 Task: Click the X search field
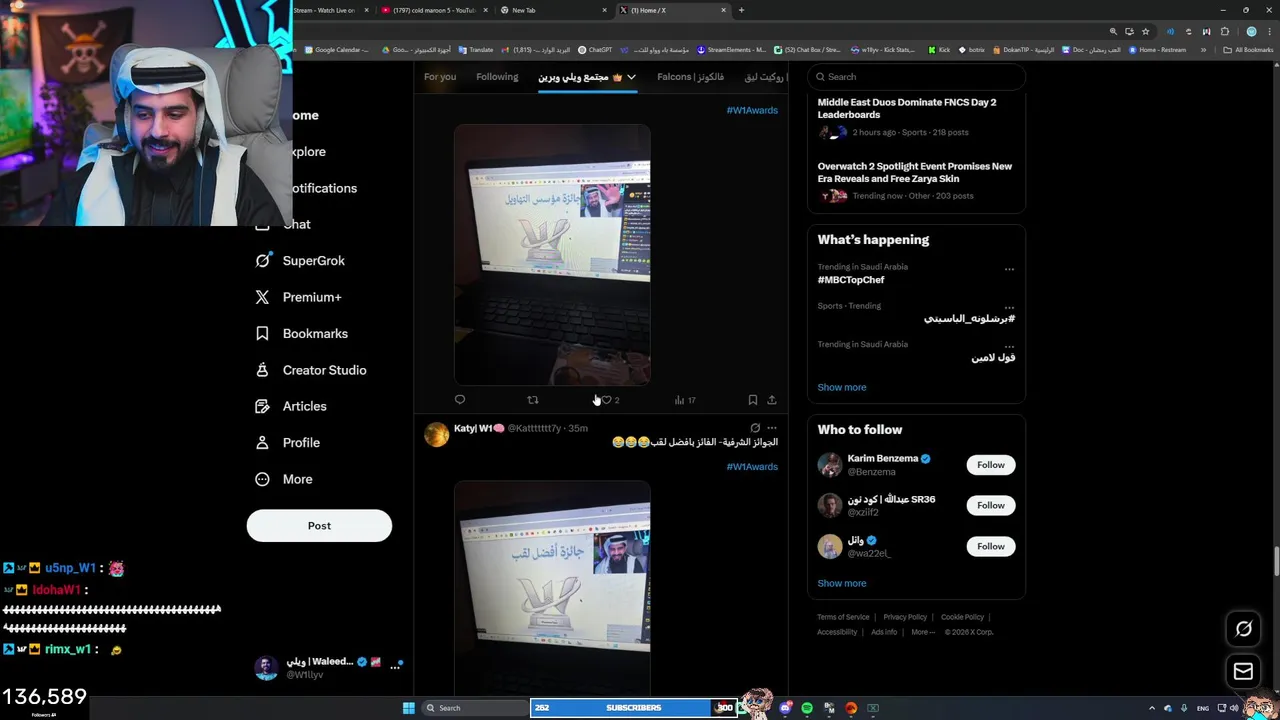point(916,77)
